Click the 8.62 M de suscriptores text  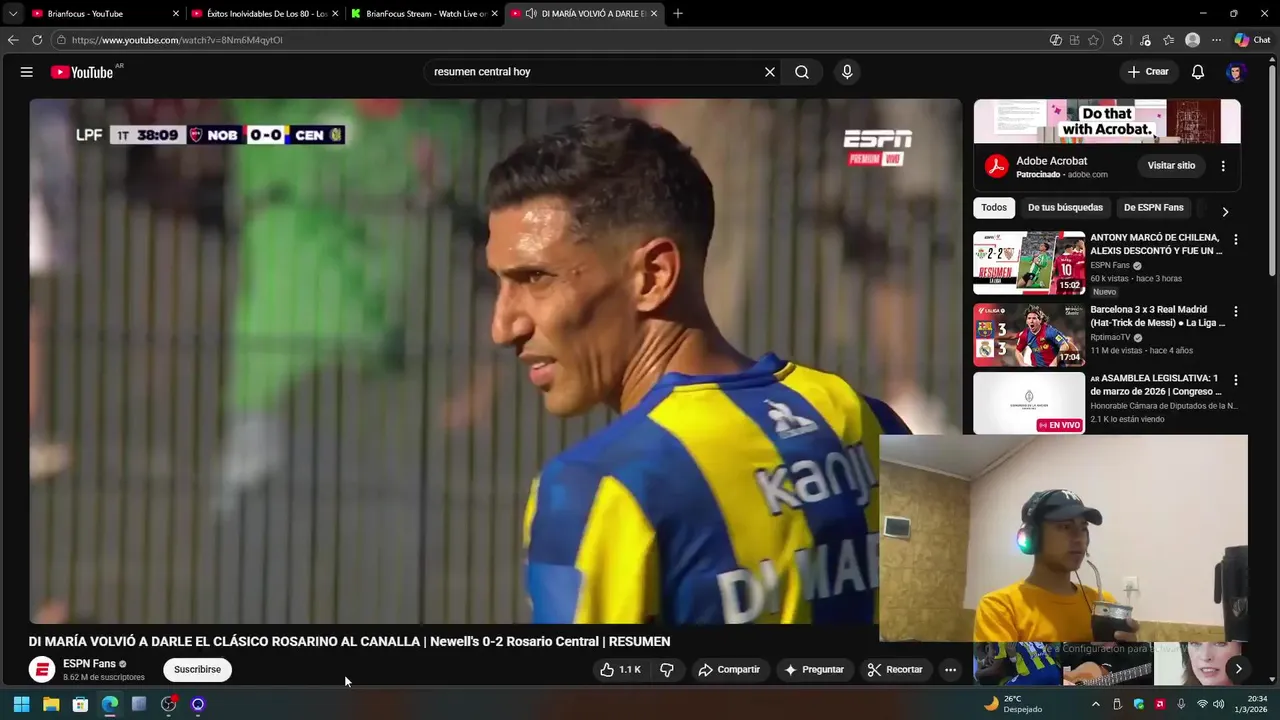point(104,678)
